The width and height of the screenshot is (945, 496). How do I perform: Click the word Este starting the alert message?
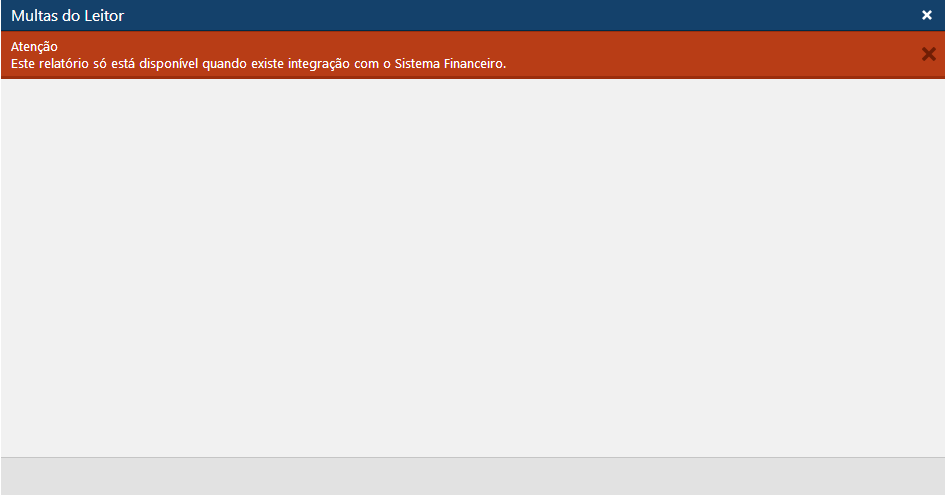[x=23, y=63]
